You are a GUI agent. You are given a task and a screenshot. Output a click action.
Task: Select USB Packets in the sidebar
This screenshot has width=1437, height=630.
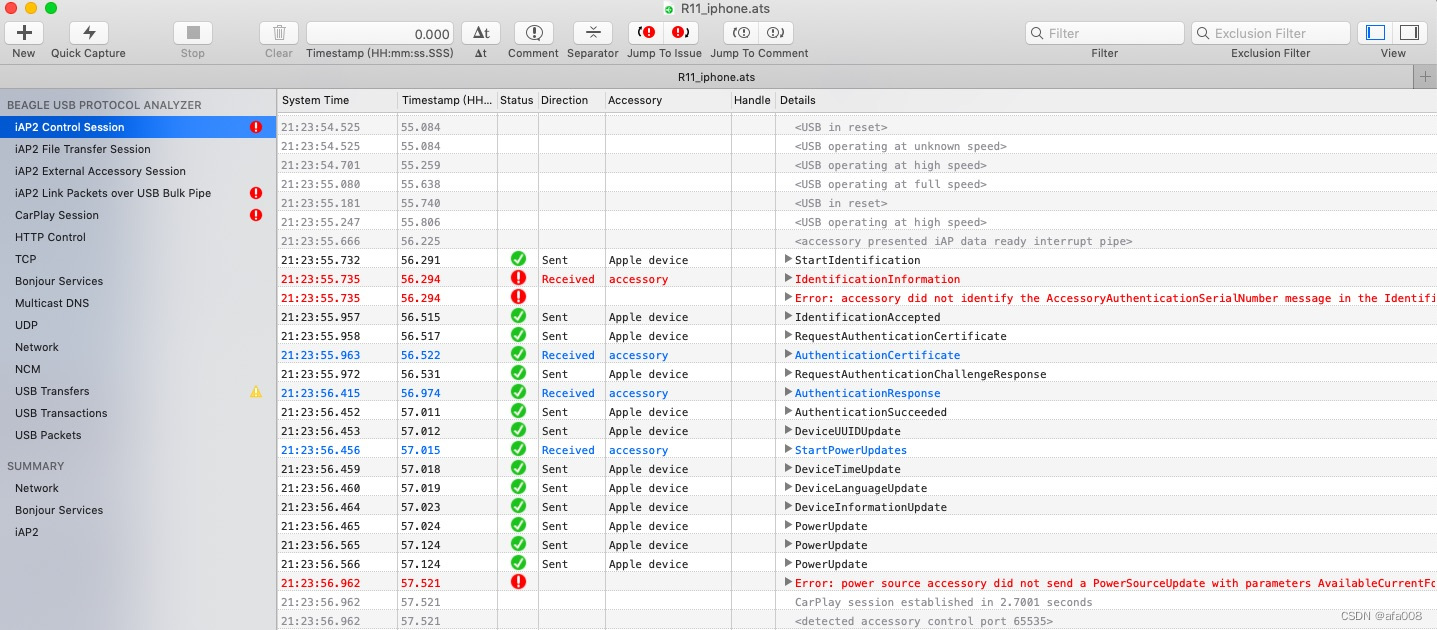pyautogui.click(x=138, y=435)
